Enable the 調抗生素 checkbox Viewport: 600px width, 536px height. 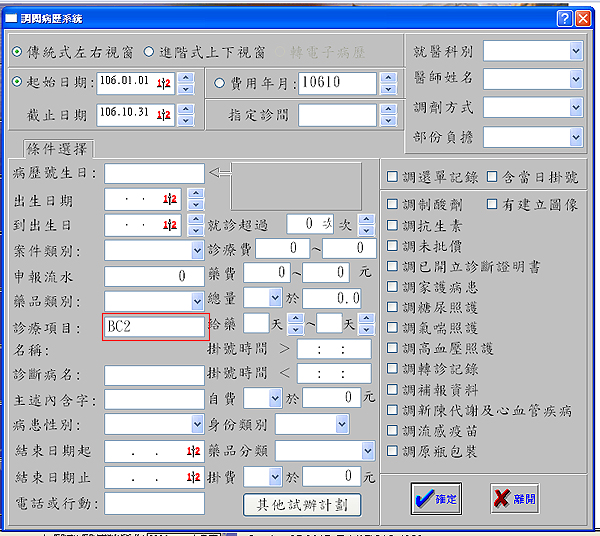[393, 226]
